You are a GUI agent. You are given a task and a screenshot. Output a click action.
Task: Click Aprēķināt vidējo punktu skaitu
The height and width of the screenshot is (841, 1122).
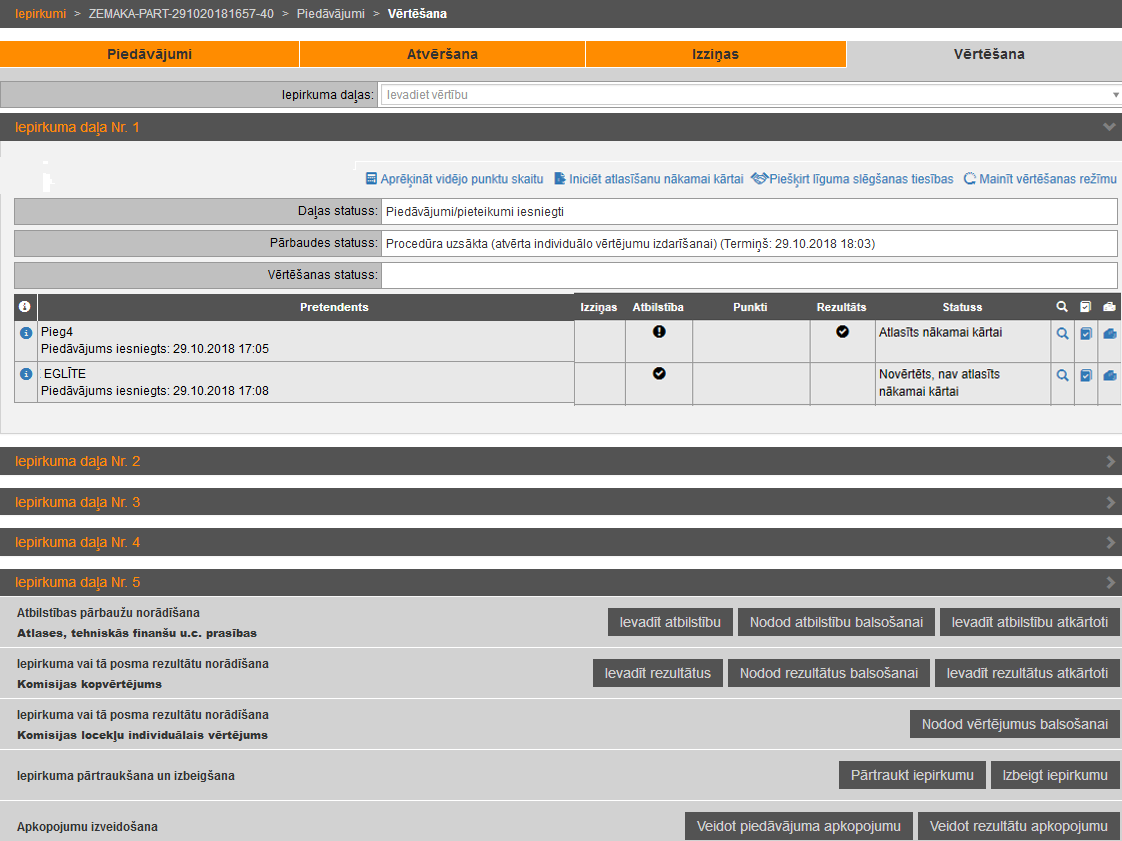coord(454,179)
